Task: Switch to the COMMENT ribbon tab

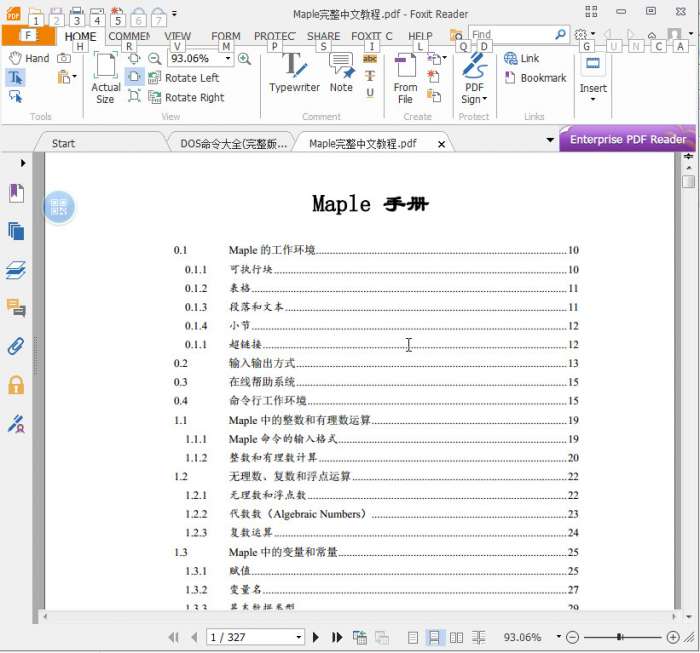Action: (x=129, y=36)
